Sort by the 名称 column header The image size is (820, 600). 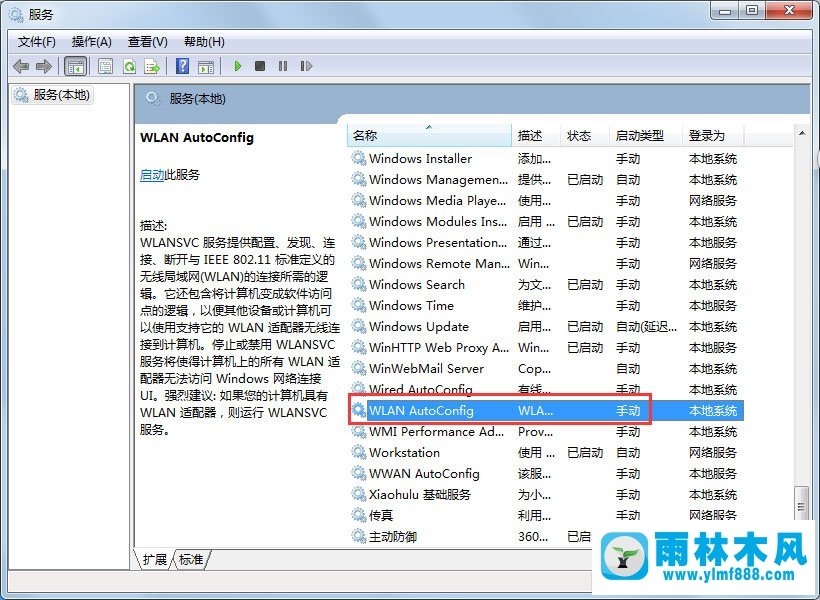pos(429,135)
